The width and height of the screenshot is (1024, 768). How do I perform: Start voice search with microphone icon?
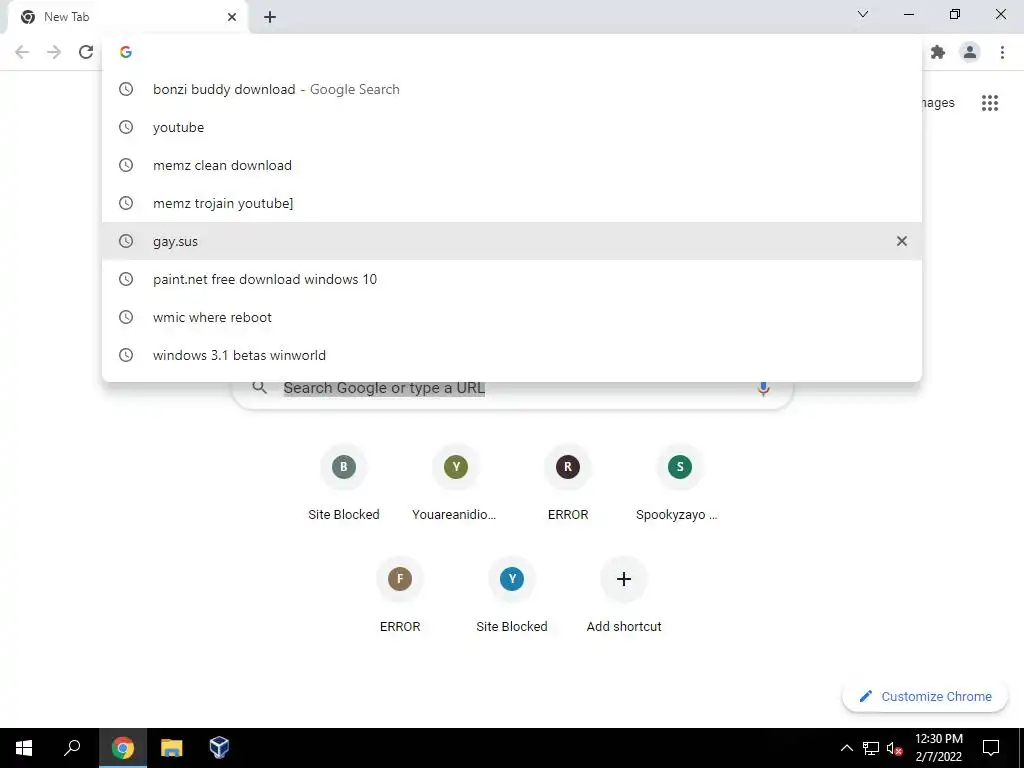coord(763,389)
